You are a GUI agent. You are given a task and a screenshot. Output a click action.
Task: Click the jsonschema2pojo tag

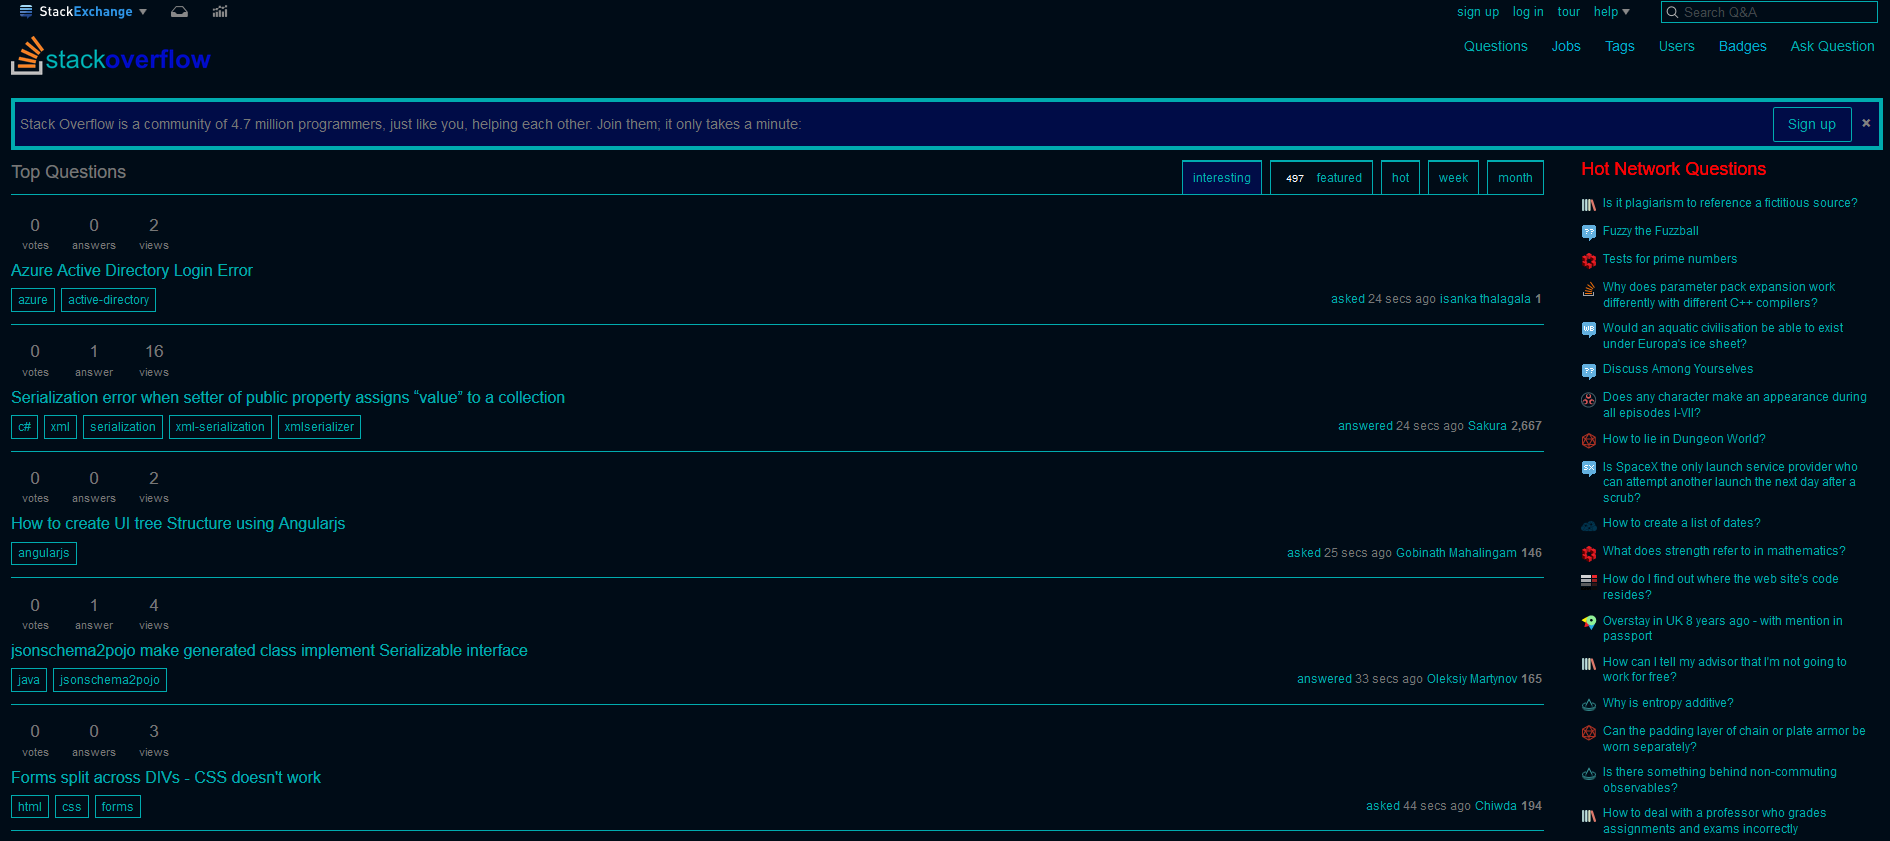(110, 680)
